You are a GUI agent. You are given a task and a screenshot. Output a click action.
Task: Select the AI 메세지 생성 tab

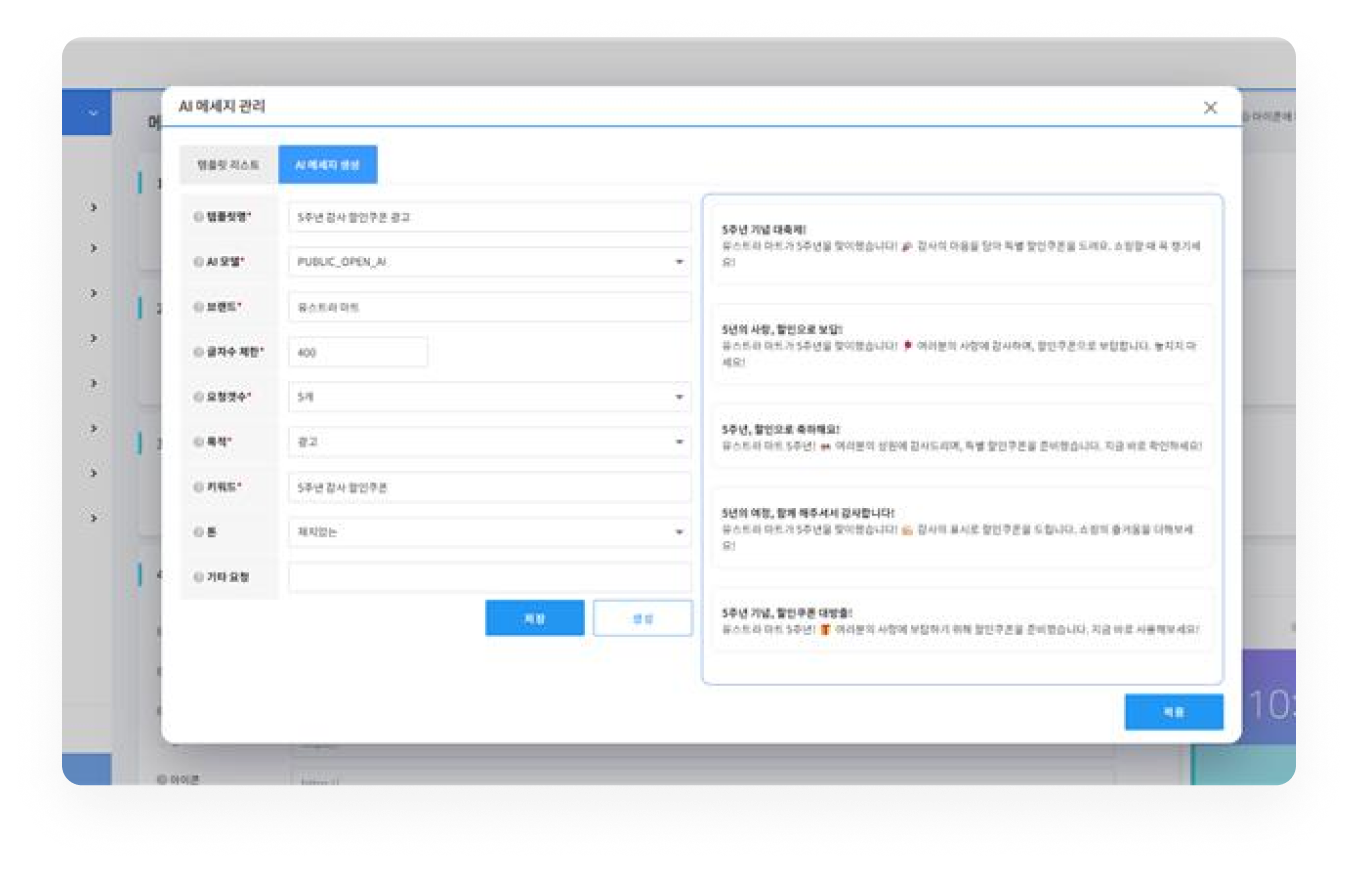(x=327, y=164)
